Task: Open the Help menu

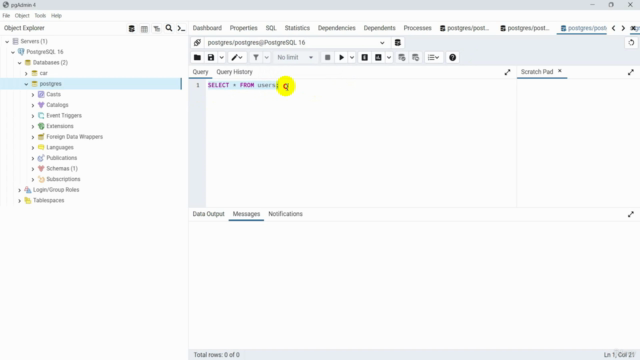Action: (x=56, y=16)
